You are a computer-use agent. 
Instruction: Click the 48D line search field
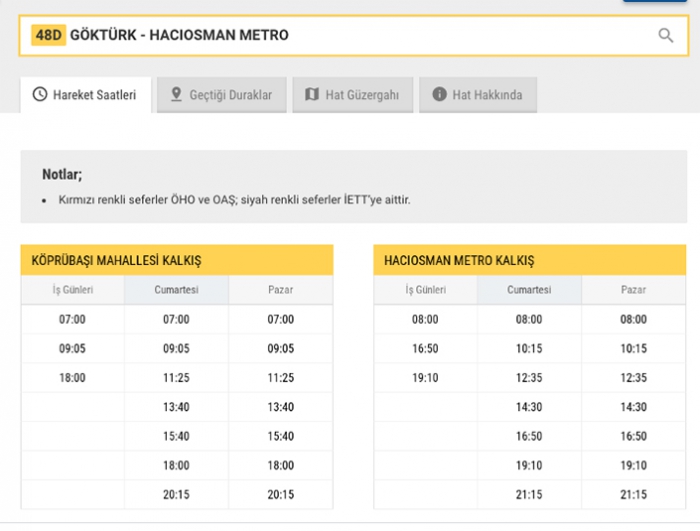[x=354, y=36]
